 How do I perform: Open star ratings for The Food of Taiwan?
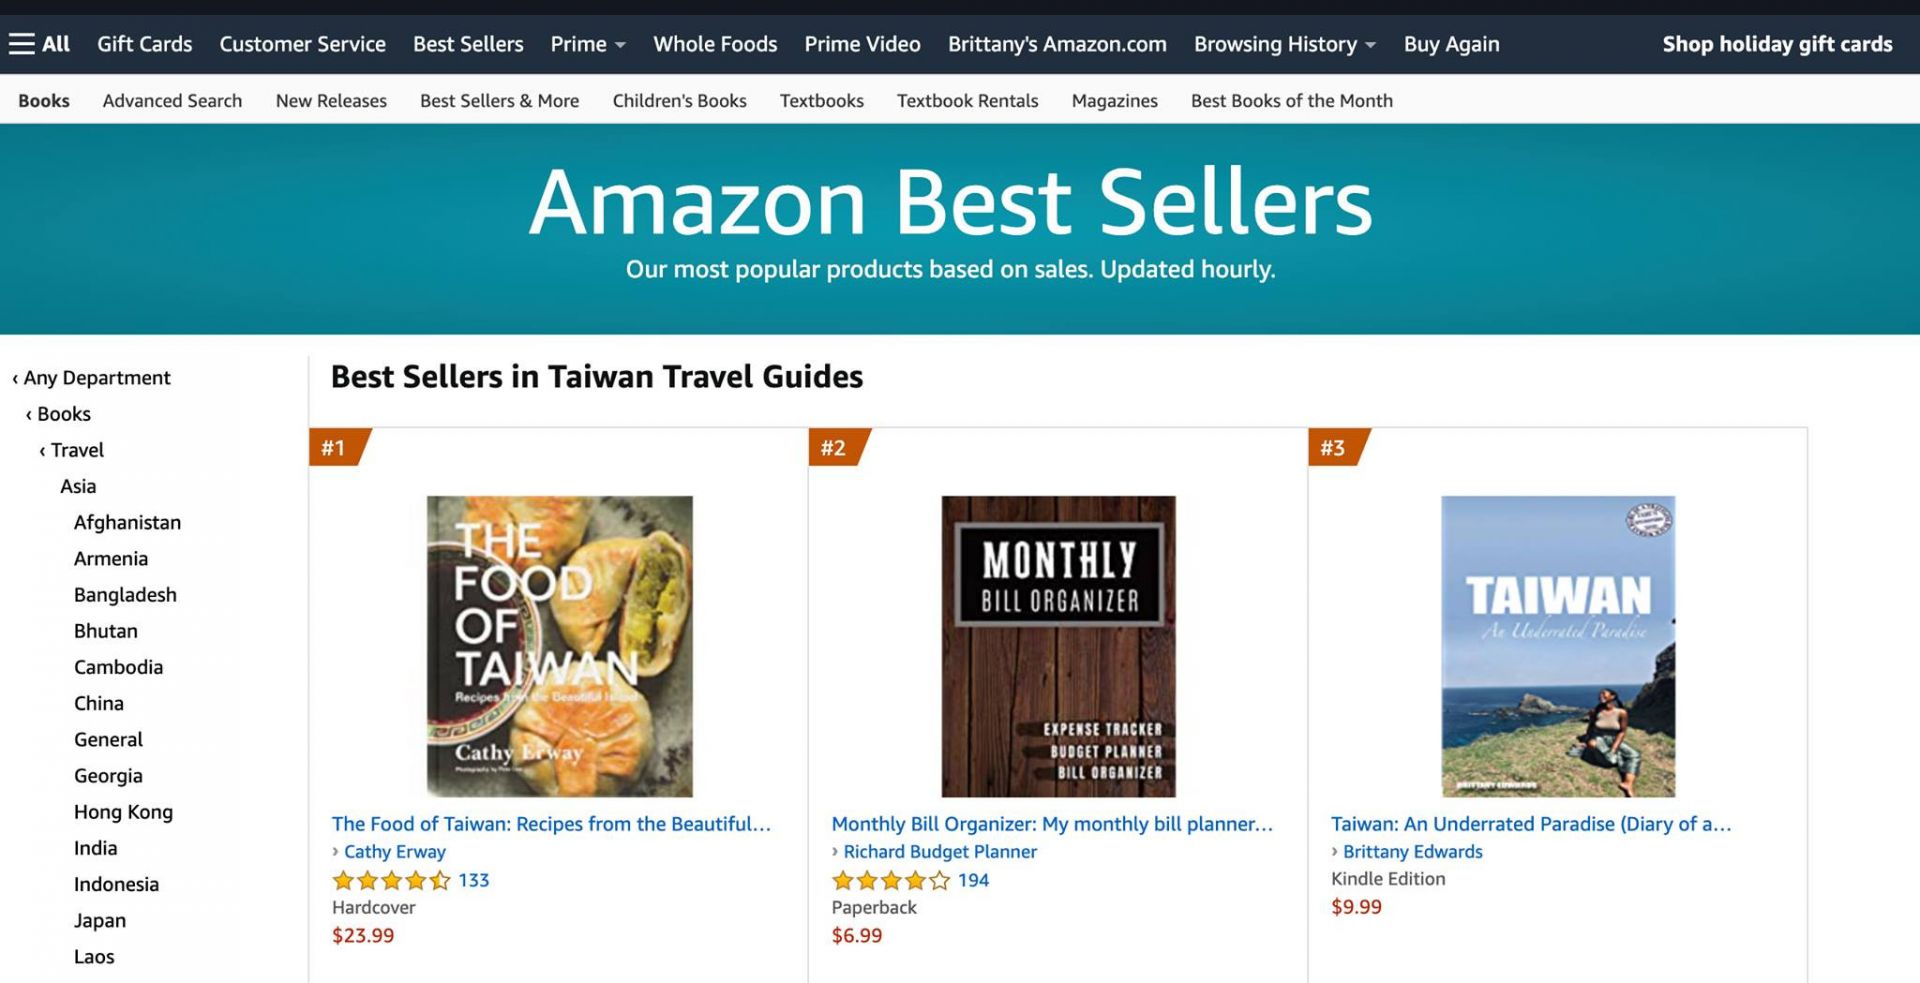(x=391, y=880)
